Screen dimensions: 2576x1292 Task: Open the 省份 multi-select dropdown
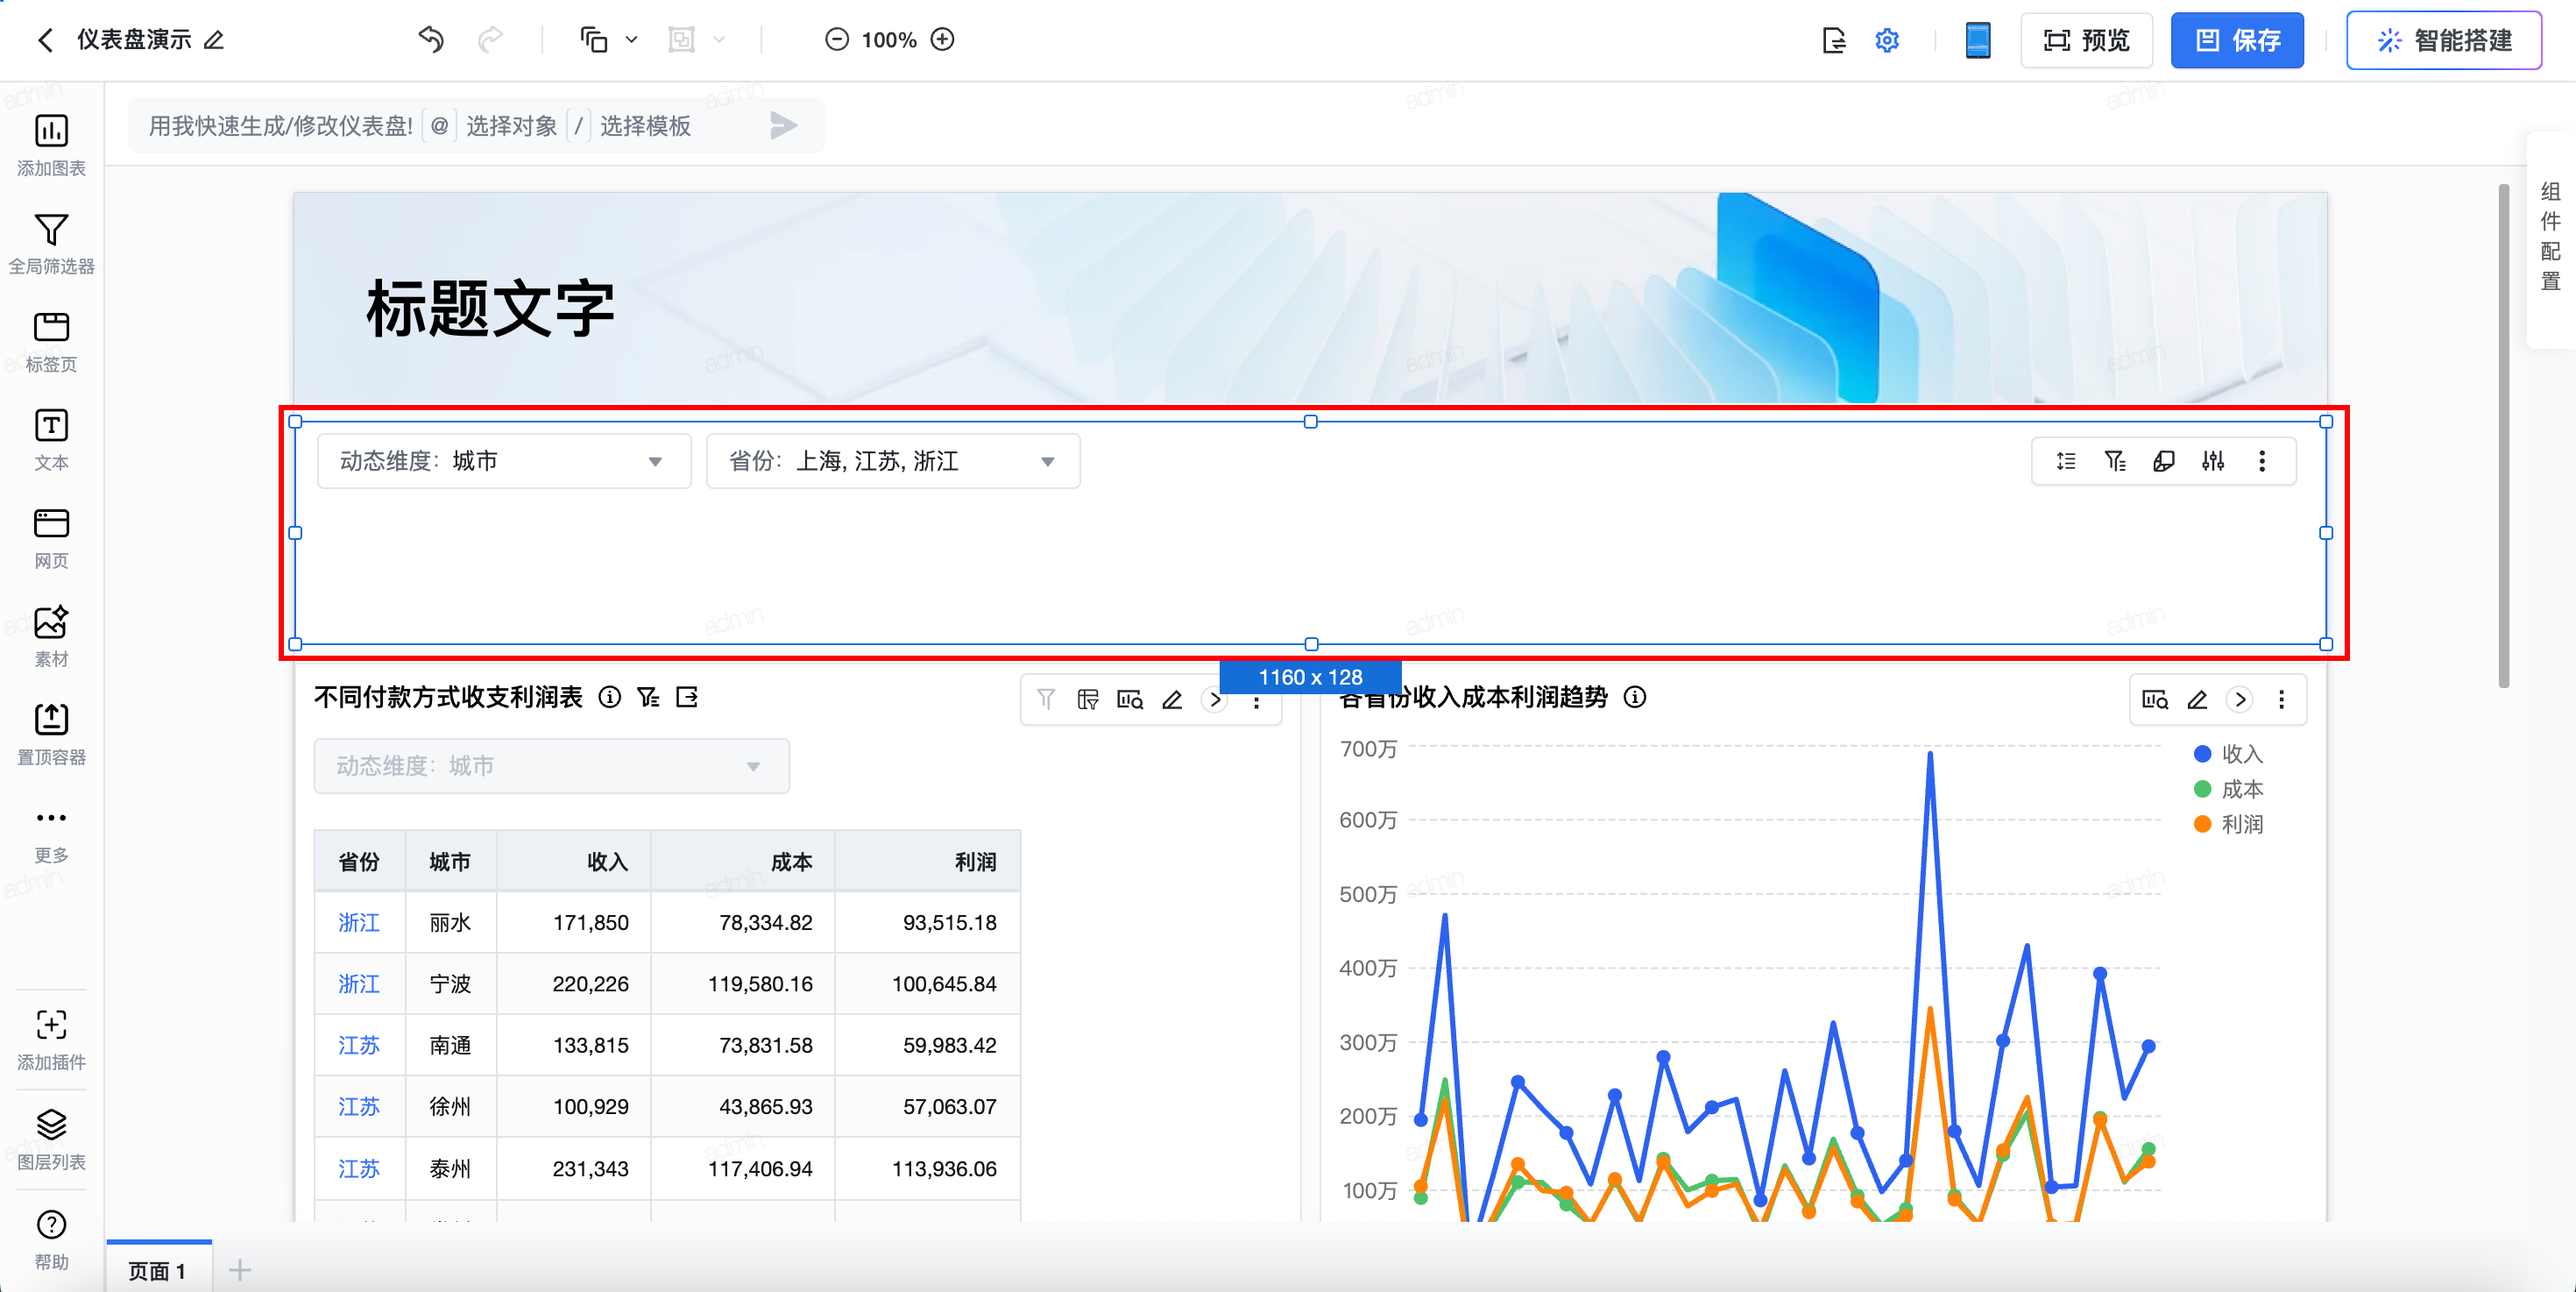tap(892, 461)
